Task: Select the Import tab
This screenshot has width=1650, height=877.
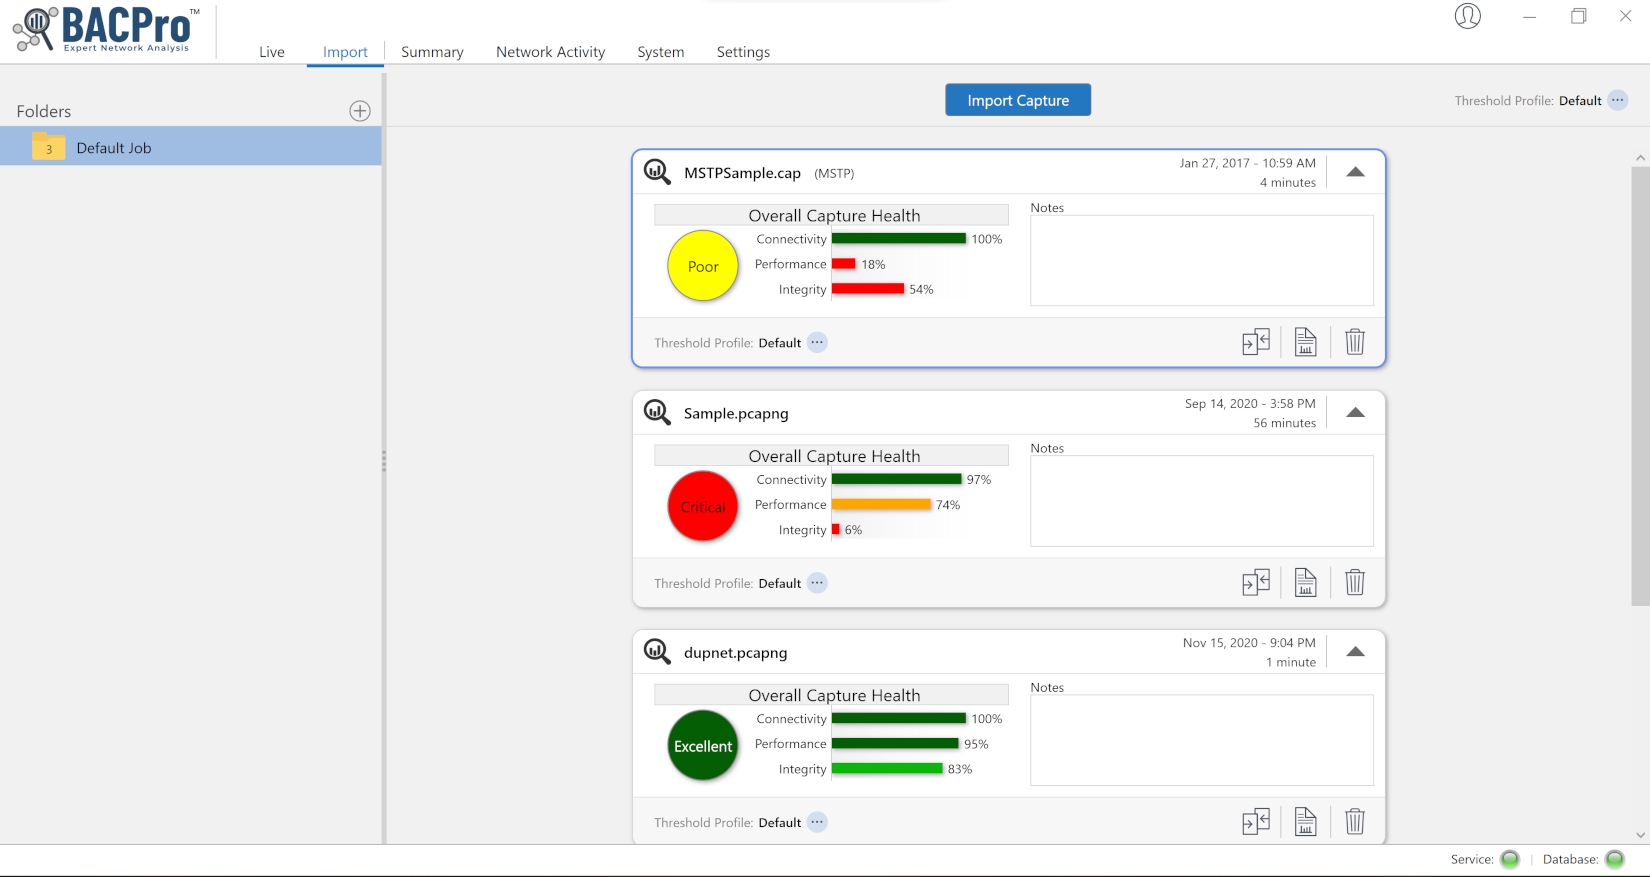Action: coord(345,52)
